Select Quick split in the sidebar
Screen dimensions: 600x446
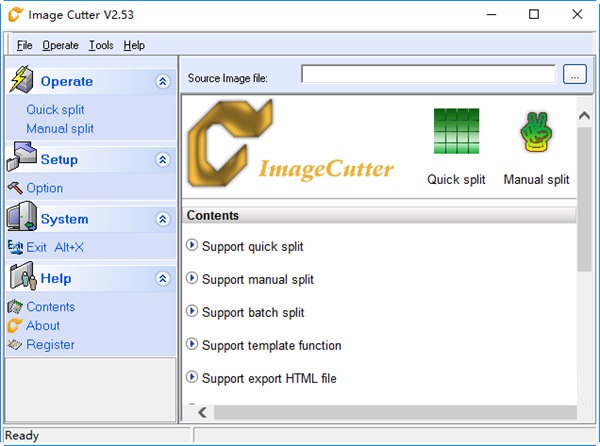coord(55,110)
